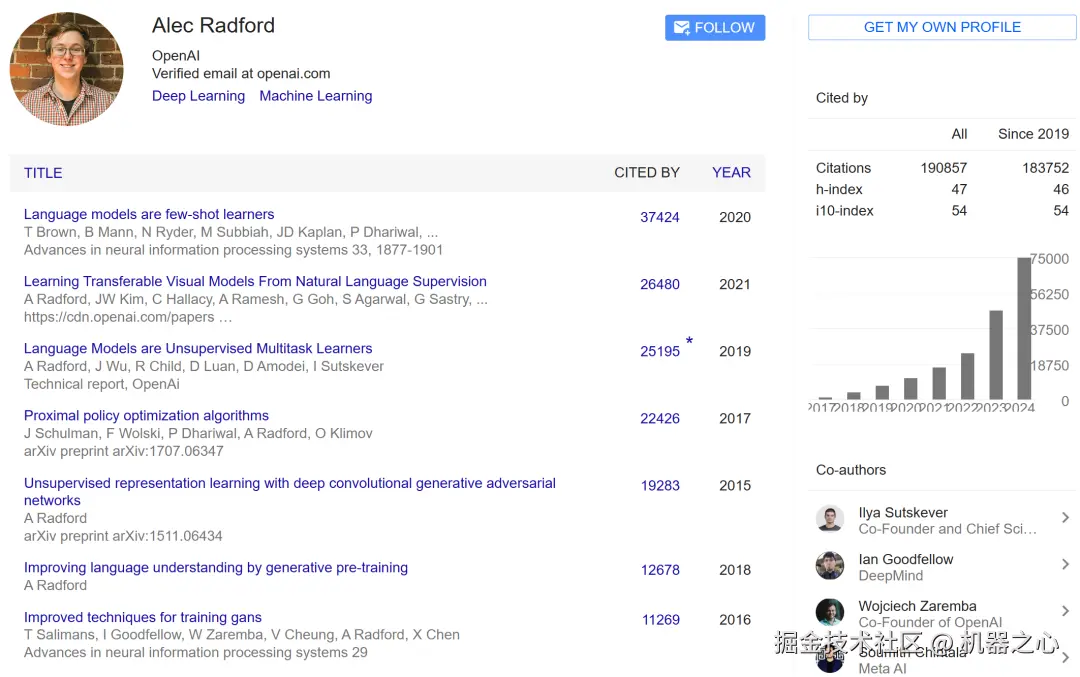Open Ilya Sutskever's co-author avatar

click(x=830, y=519)
